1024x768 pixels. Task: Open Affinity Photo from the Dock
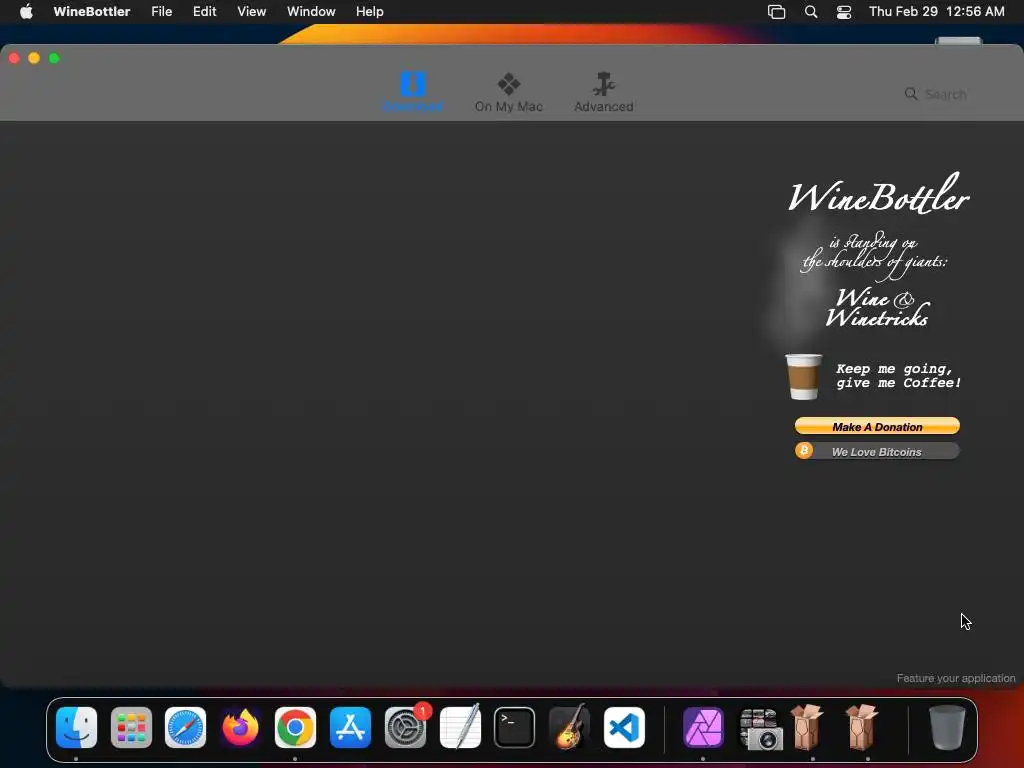pos(703,728)
